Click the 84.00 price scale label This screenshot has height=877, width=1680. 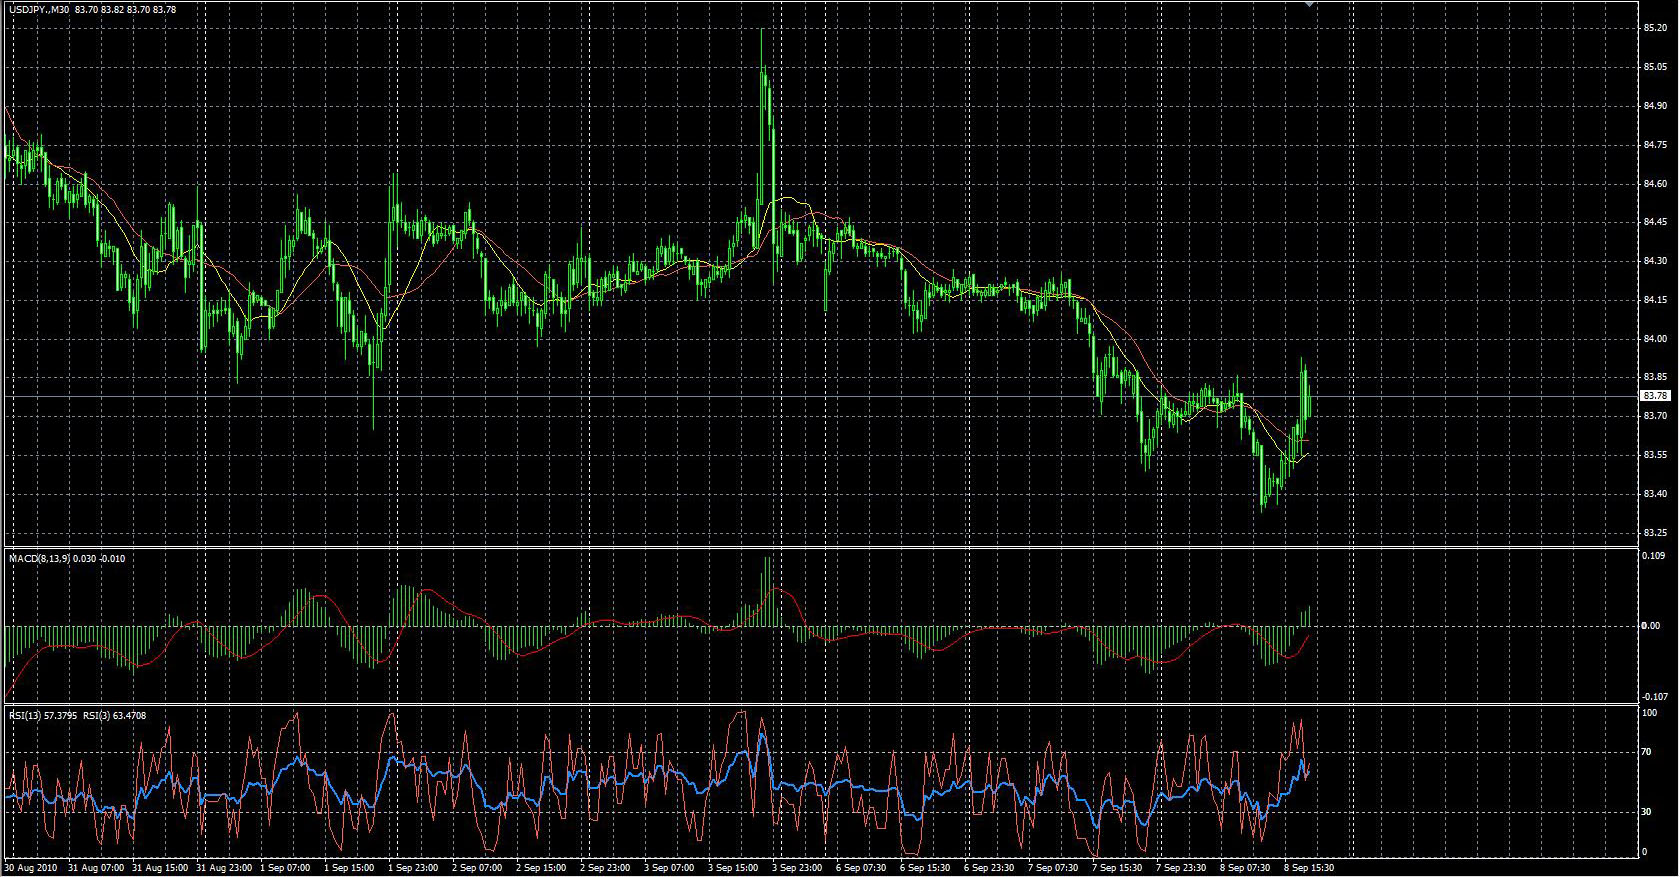coord(1655,339)
